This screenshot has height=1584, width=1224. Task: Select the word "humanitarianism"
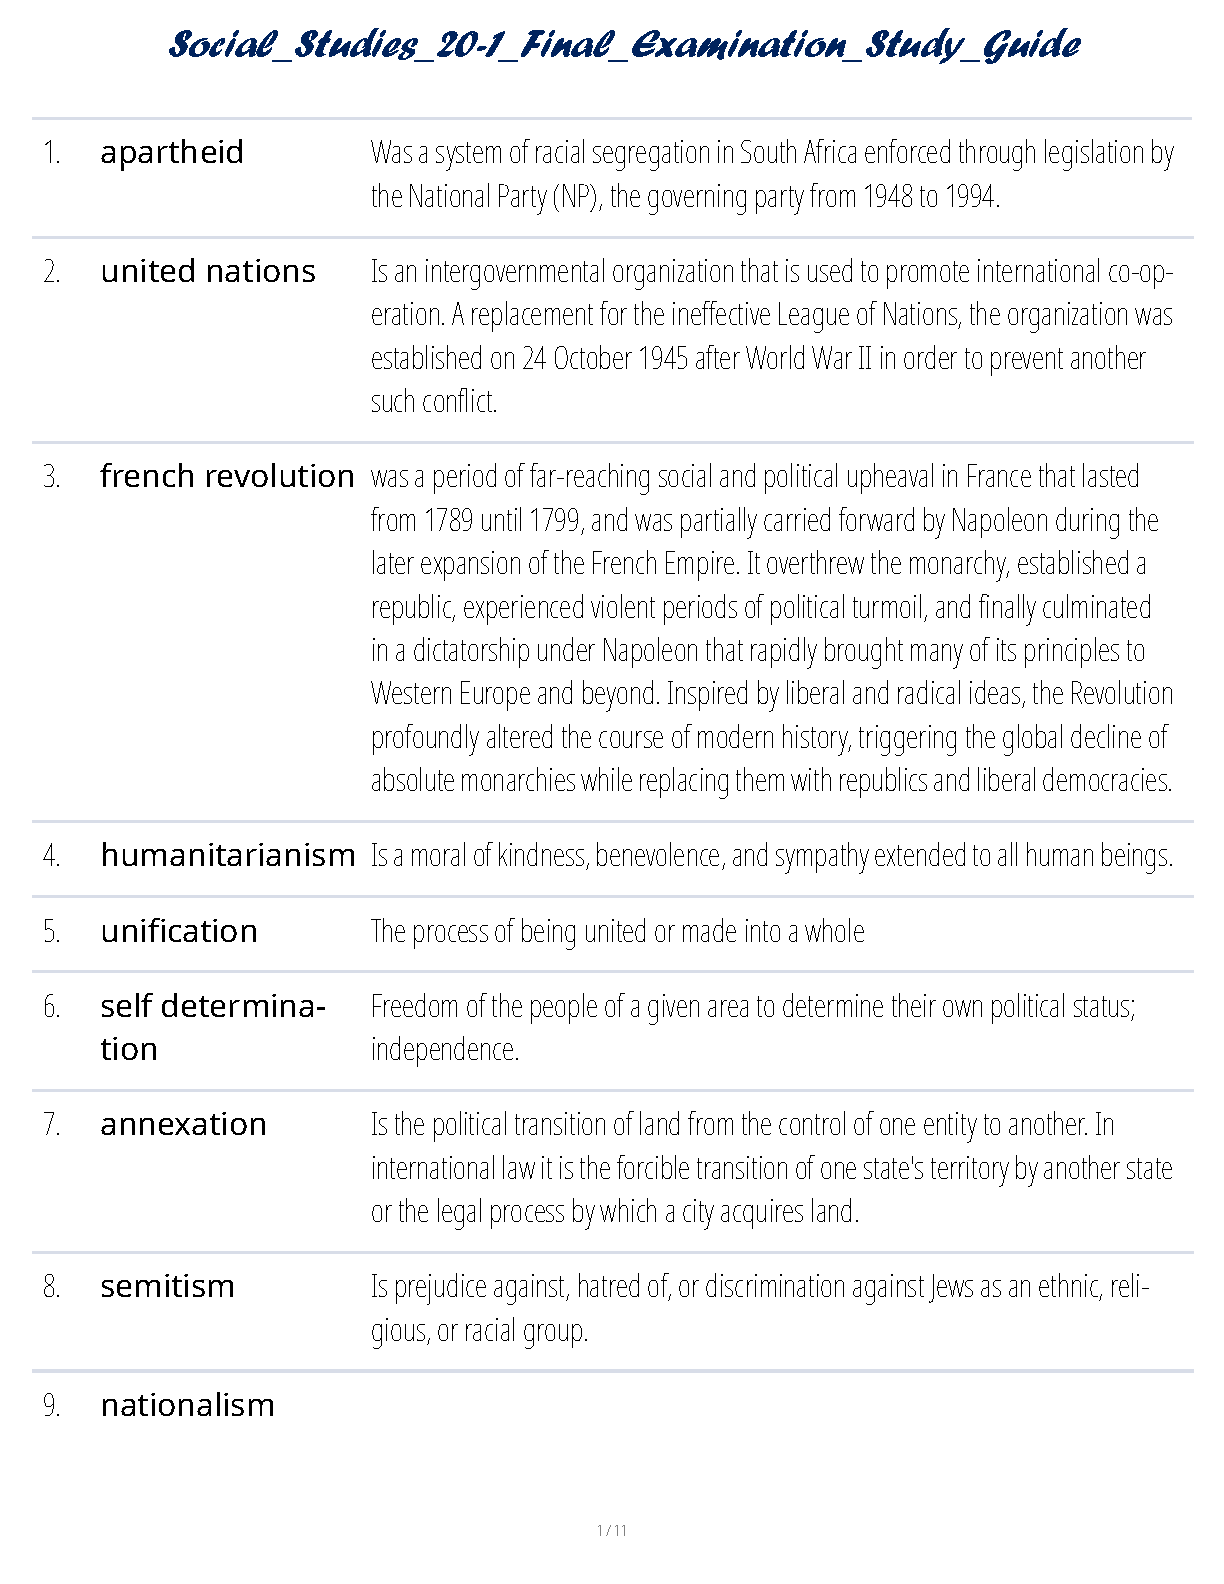(x=228, y=855)
